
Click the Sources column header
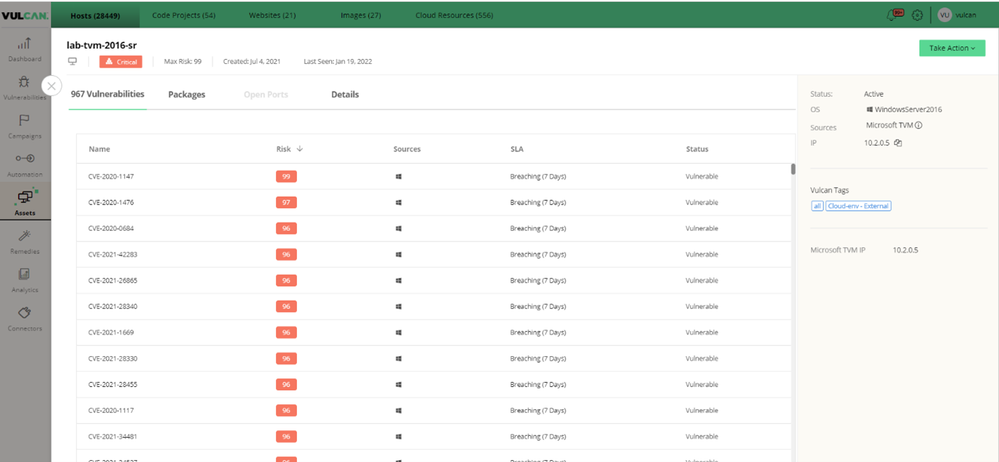pos(407,149)
